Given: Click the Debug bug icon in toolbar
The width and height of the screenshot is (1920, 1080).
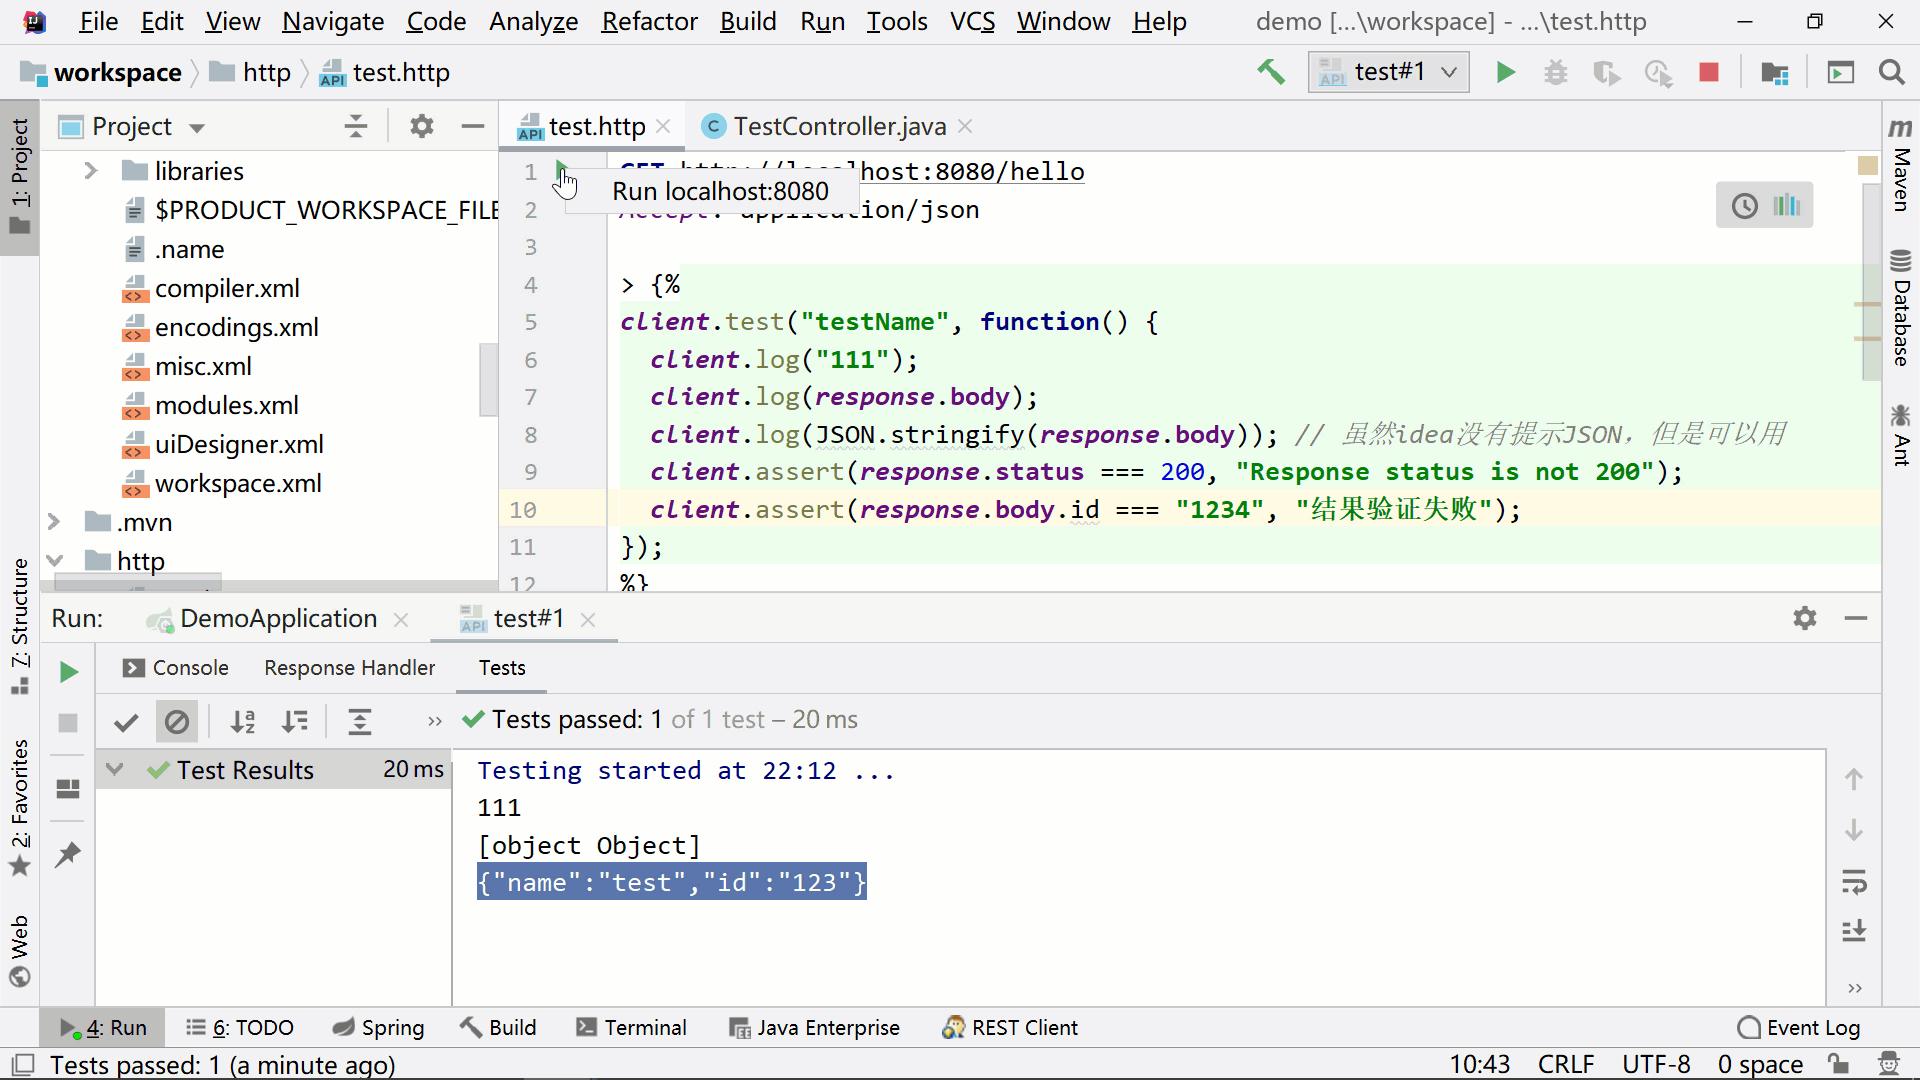Looking at the screenshot, I should pos(1555,72).
